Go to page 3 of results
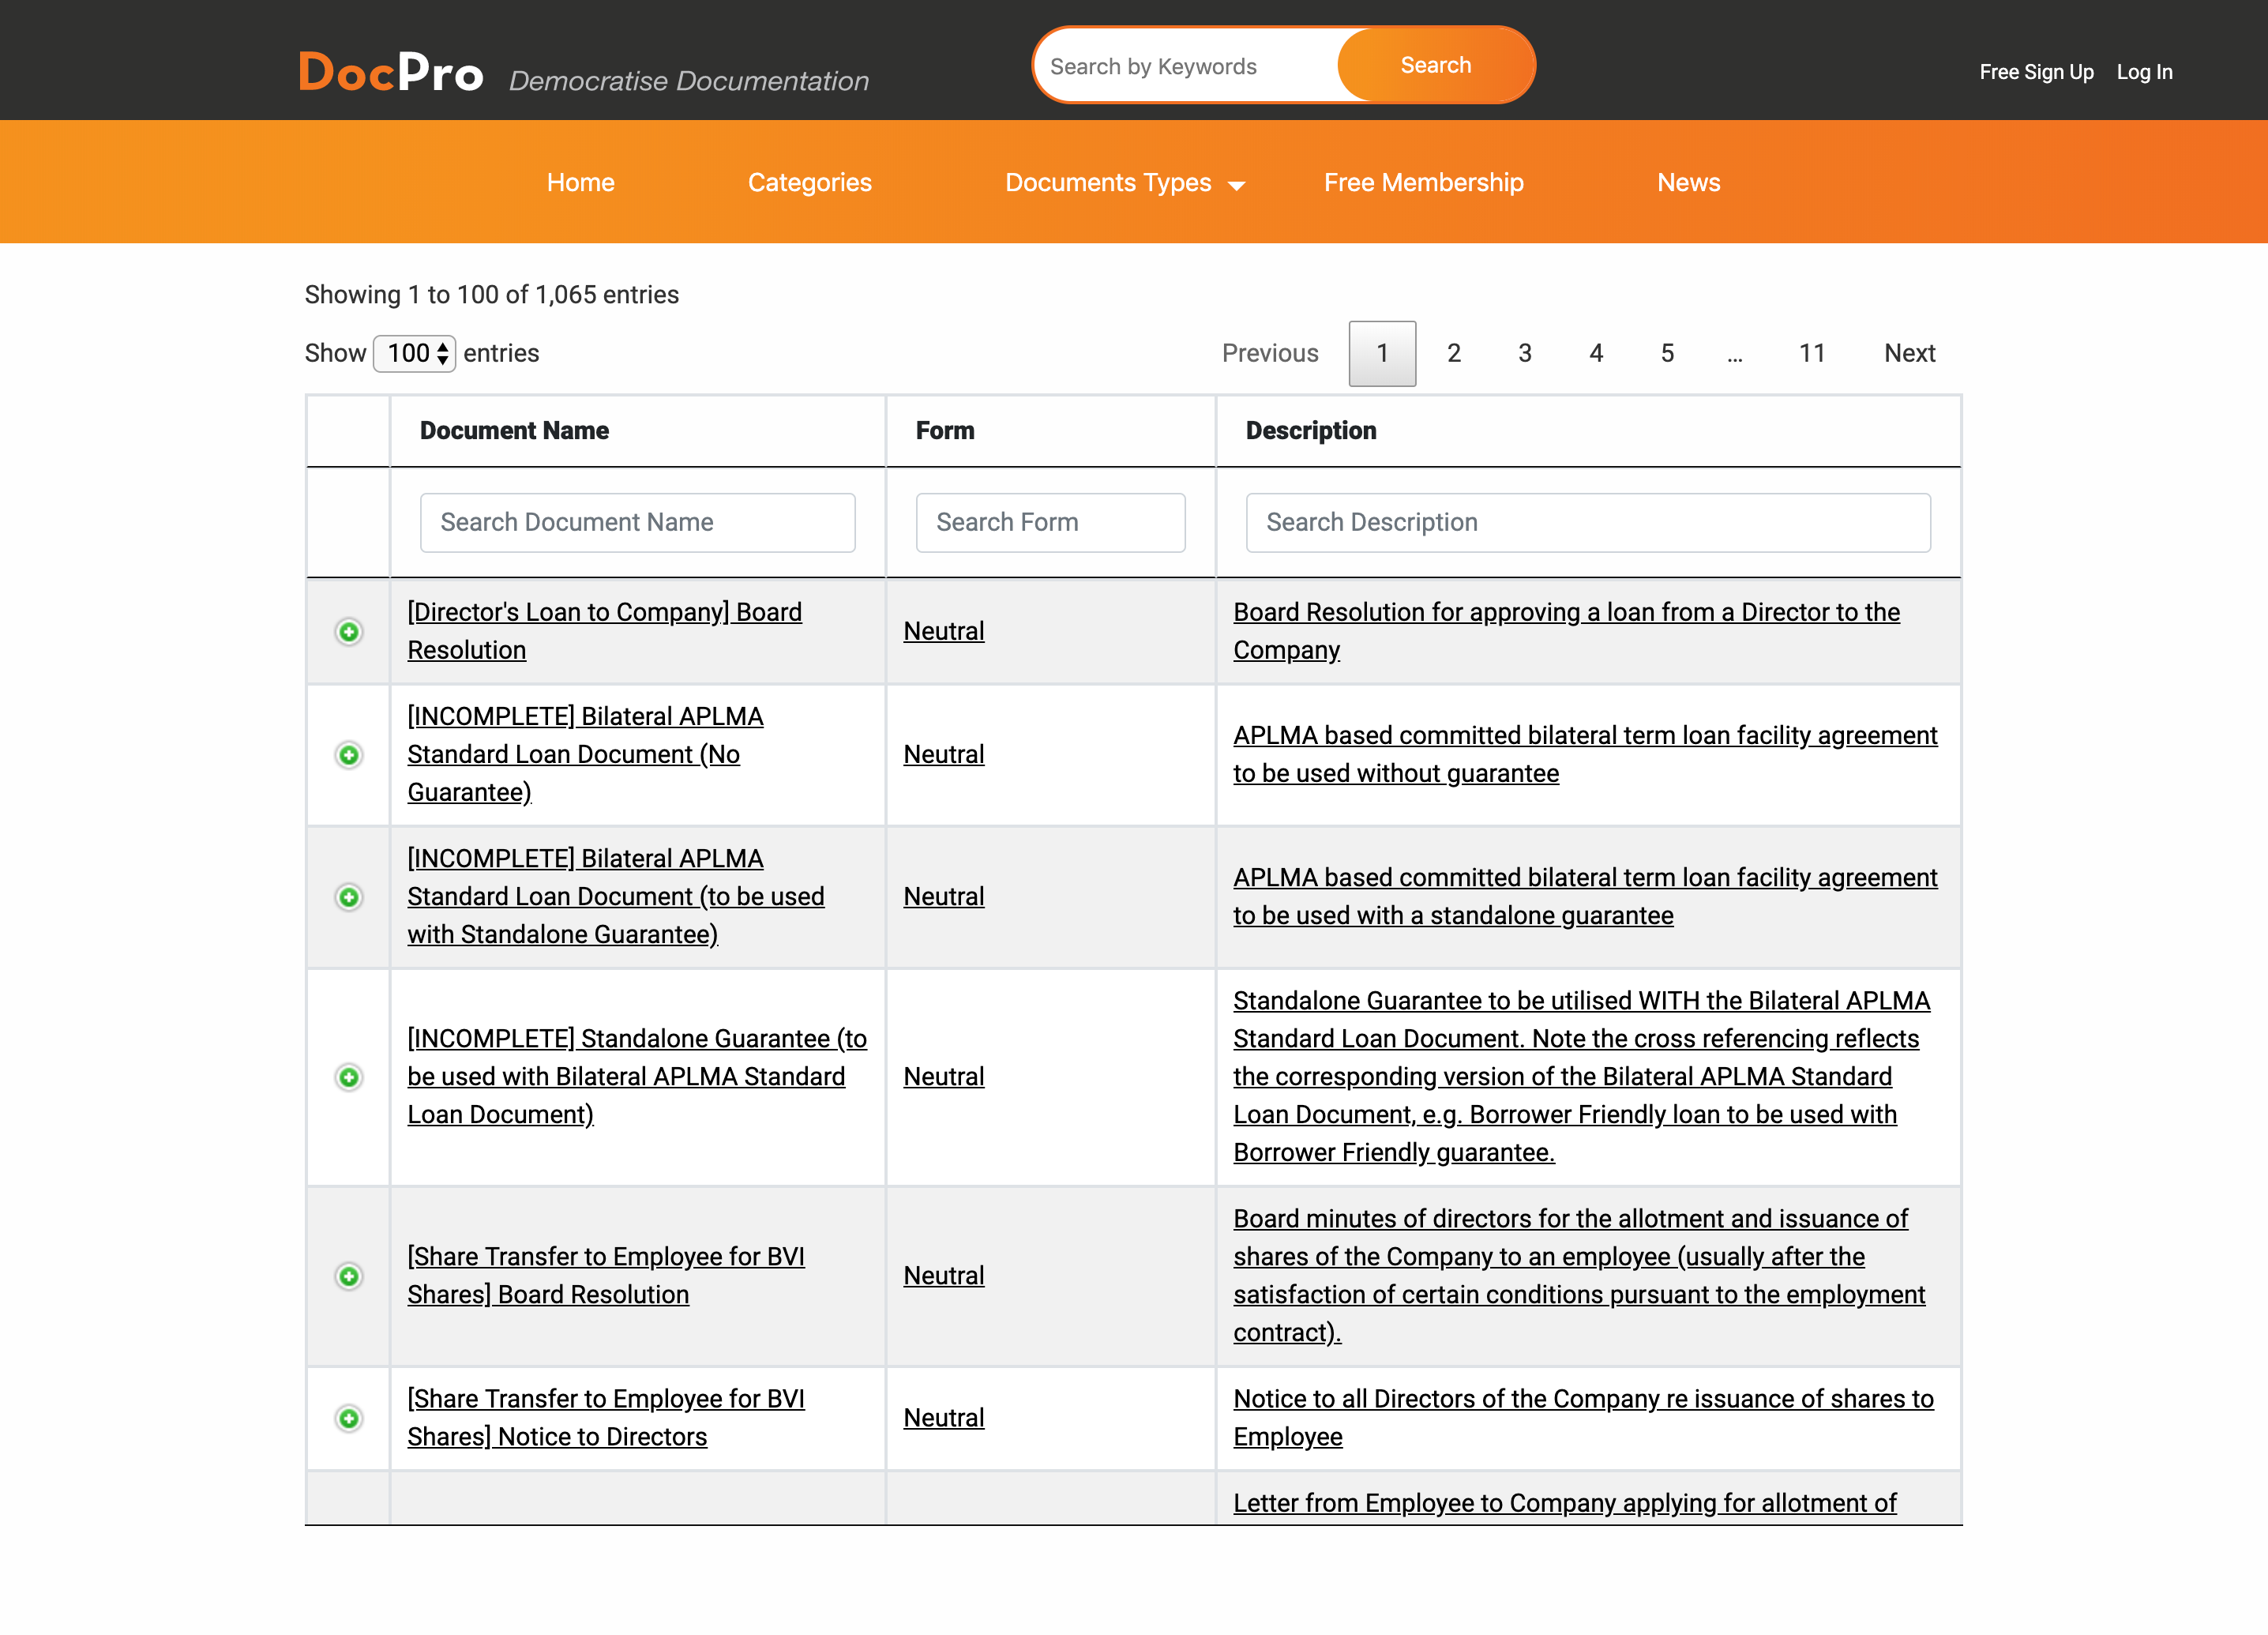 [x=1524, y=353]
